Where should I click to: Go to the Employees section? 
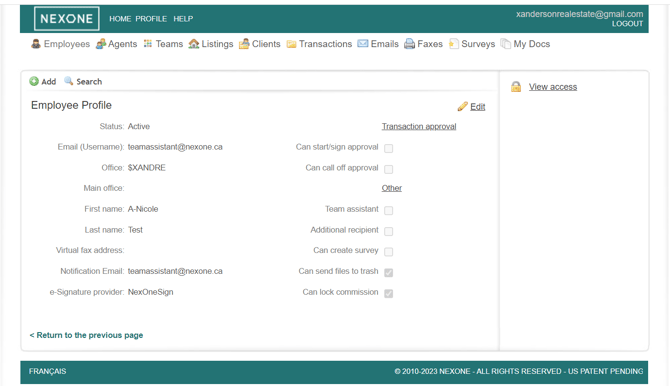67,44
